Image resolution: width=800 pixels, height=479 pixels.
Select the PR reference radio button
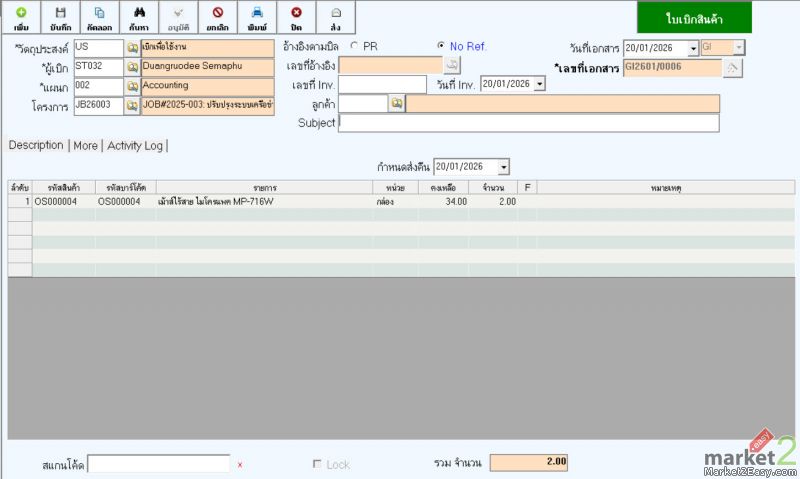click(x=356, y=47)
